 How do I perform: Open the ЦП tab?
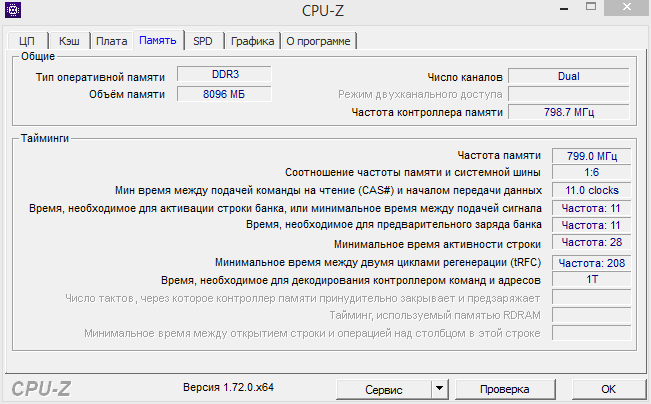tap(27, 41)
